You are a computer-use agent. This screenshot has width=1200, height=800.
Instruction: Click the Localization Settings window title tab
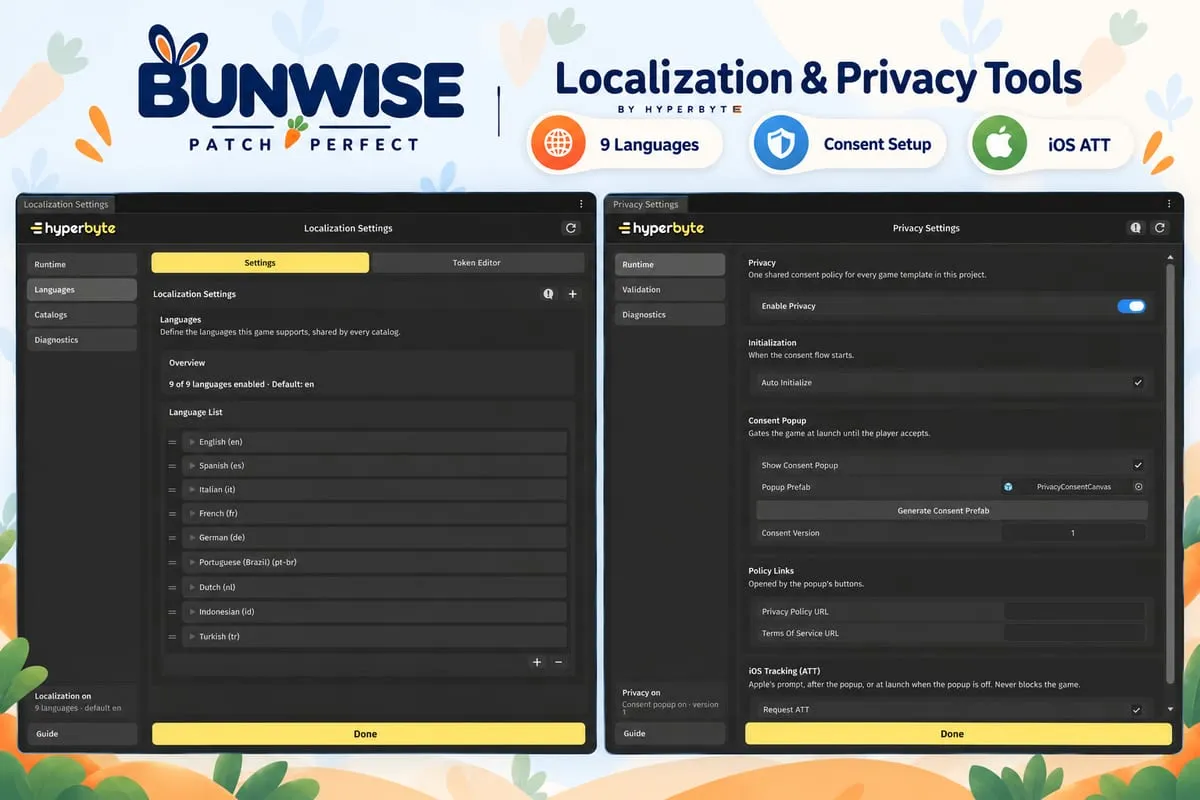[66, 204]
